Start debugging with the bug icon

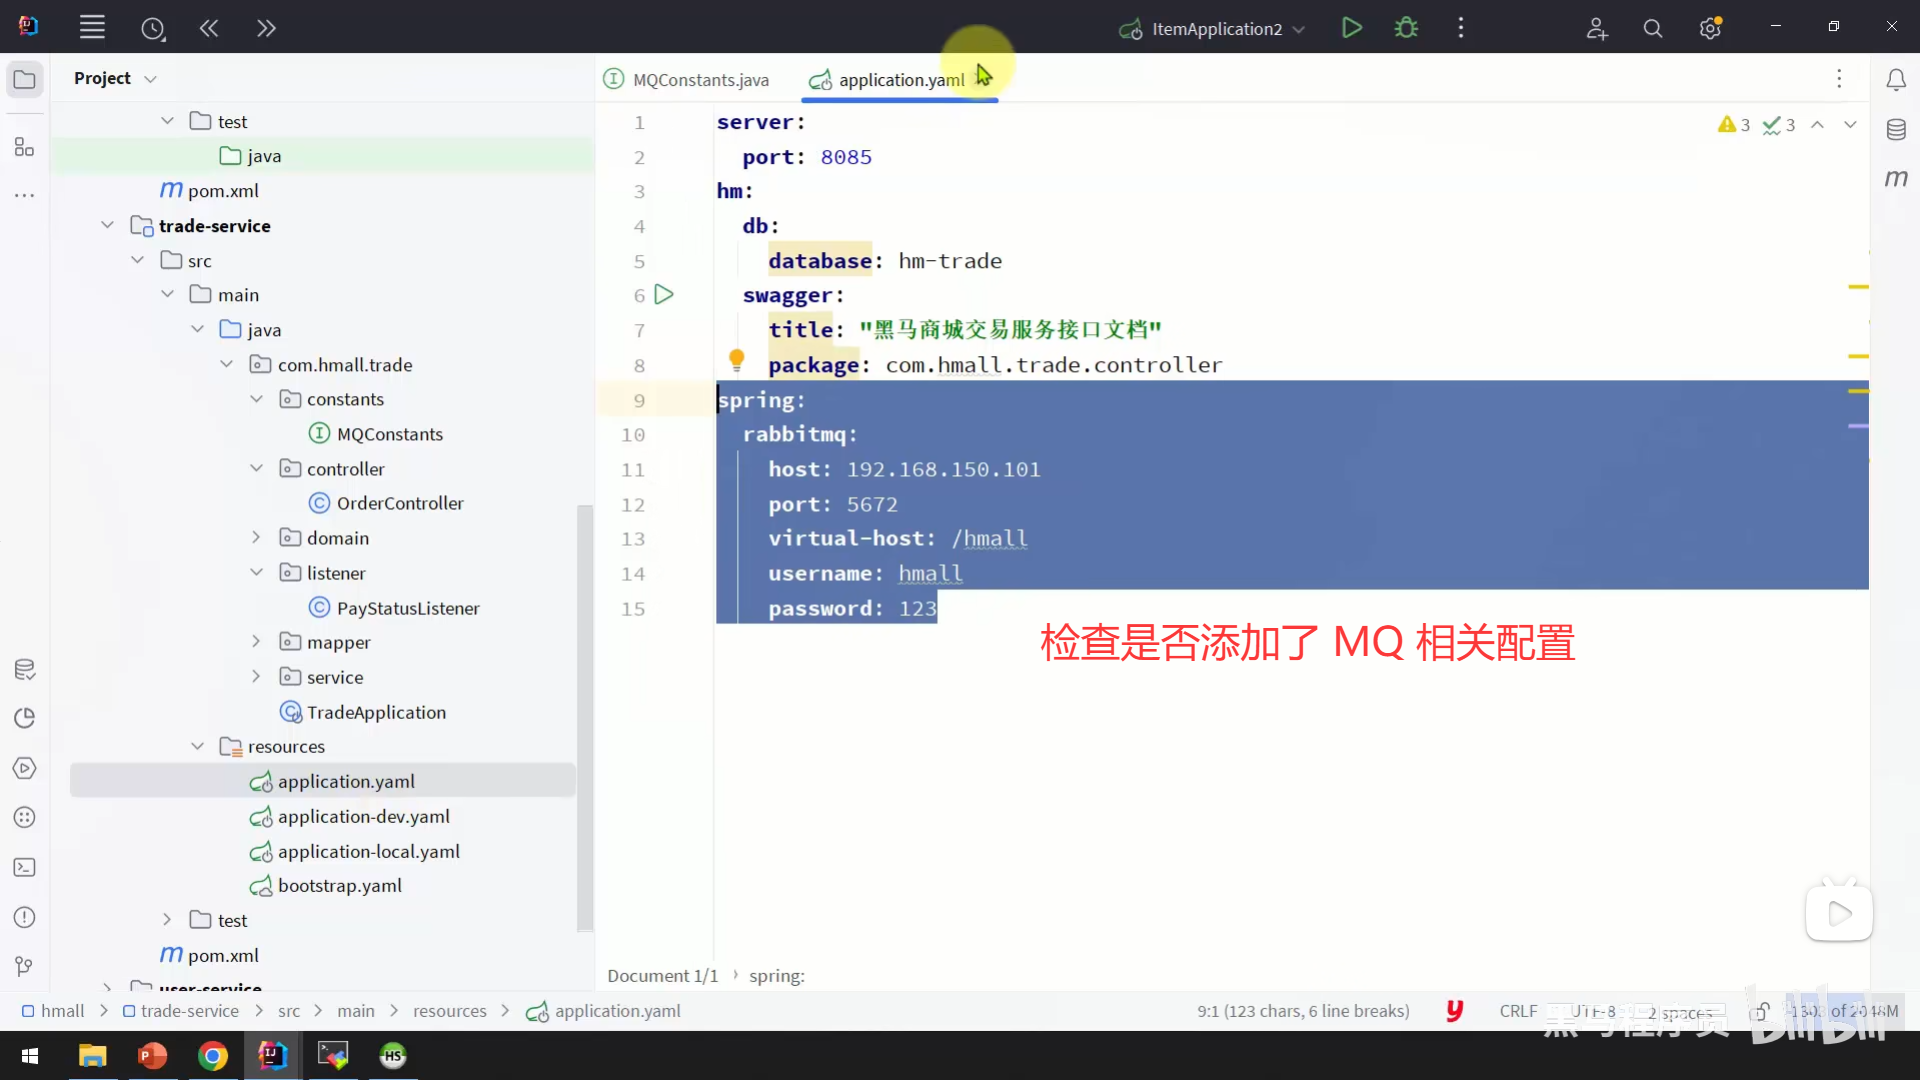coord(1406,28)
